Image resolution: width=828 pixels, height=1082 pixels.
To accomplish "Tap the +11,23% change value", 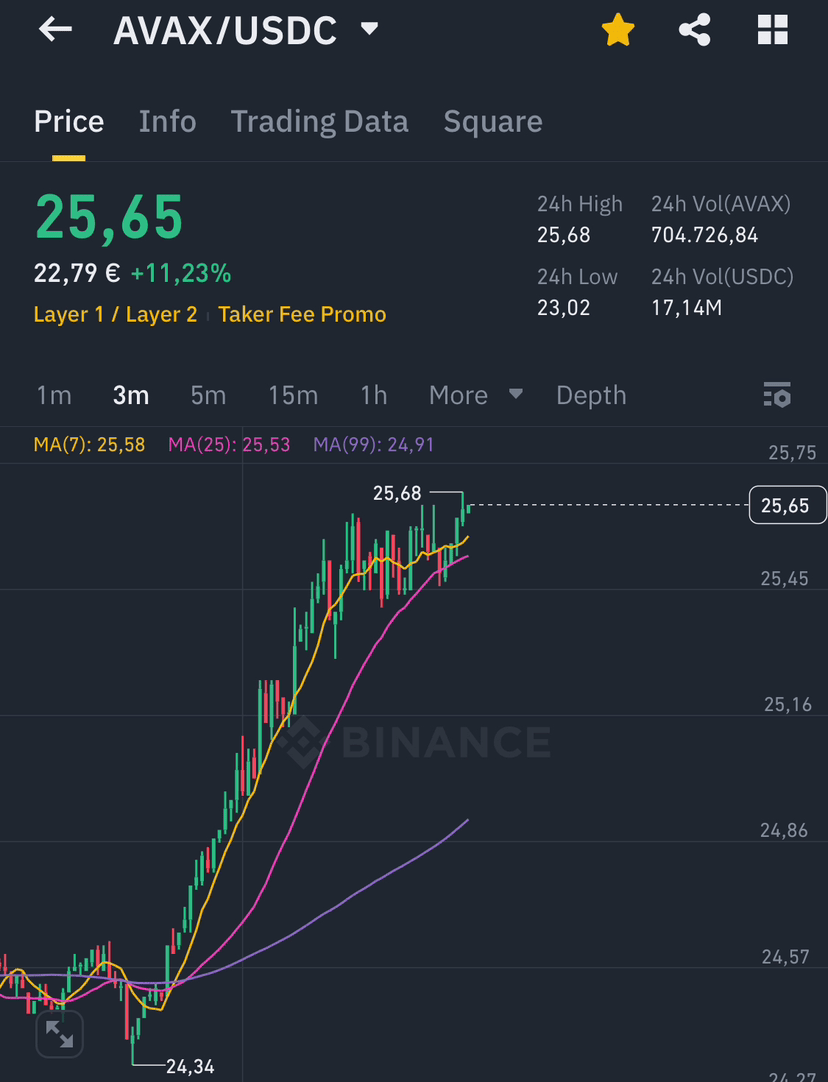I will click(x=181, y=273).
